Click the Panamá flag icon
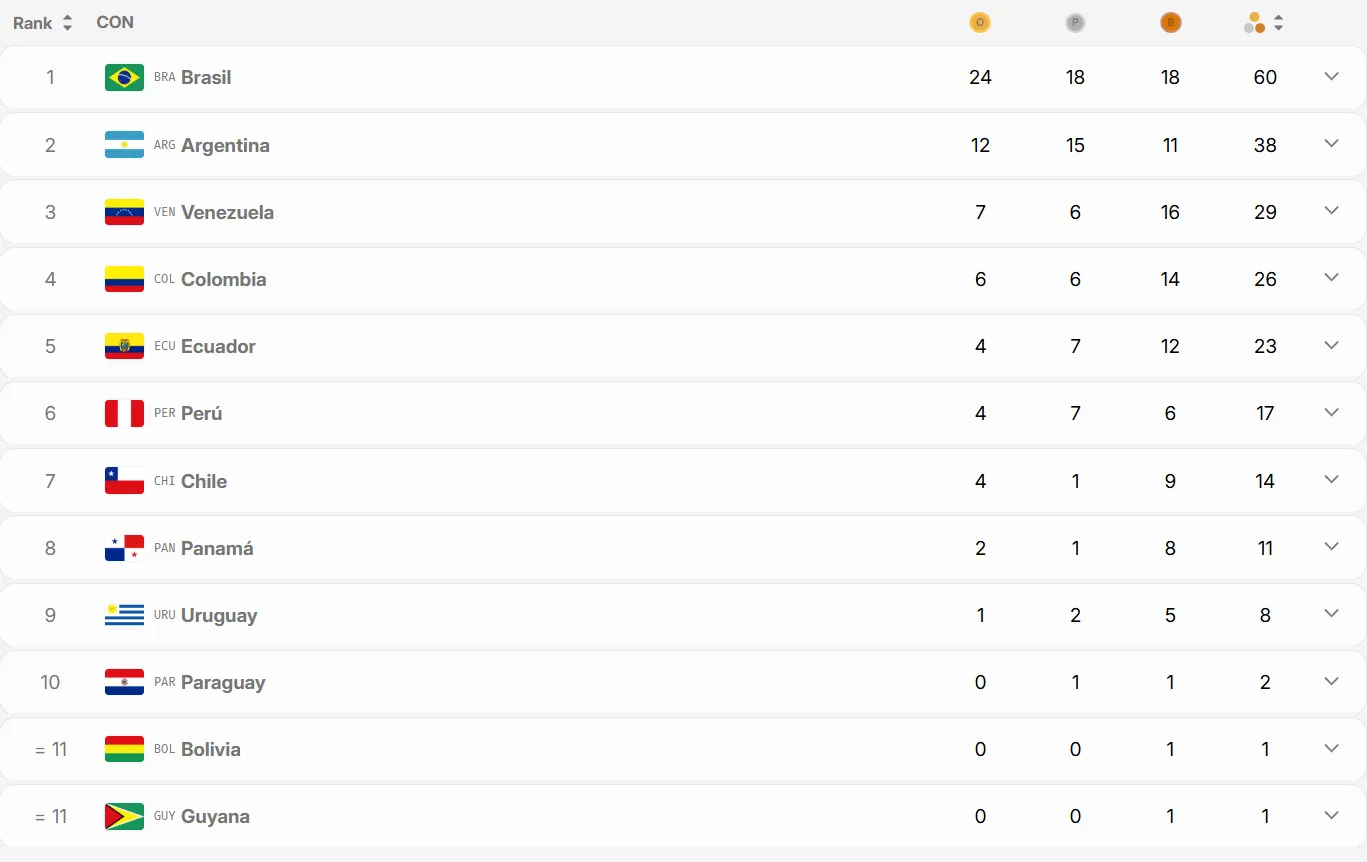Screen dimensions: 1367x862 [x=124, y=548]
